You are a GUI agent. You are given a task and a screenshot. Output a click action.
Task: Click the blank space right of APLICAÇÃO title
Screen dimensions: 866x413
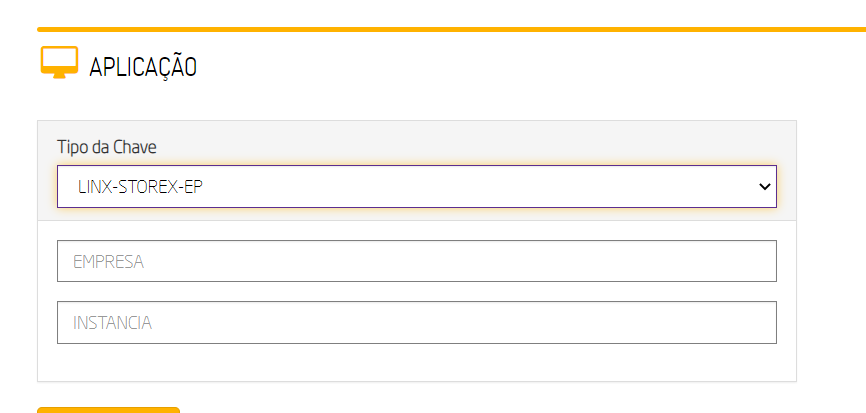[500, 67]
